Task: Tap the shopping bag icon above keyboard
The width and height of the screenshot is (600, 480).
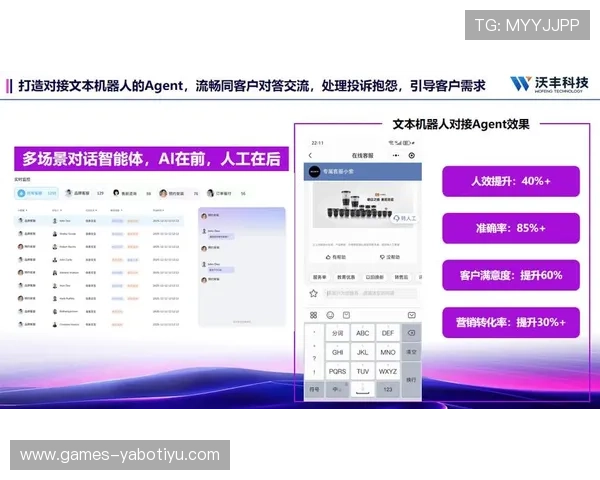Action: 346,315
